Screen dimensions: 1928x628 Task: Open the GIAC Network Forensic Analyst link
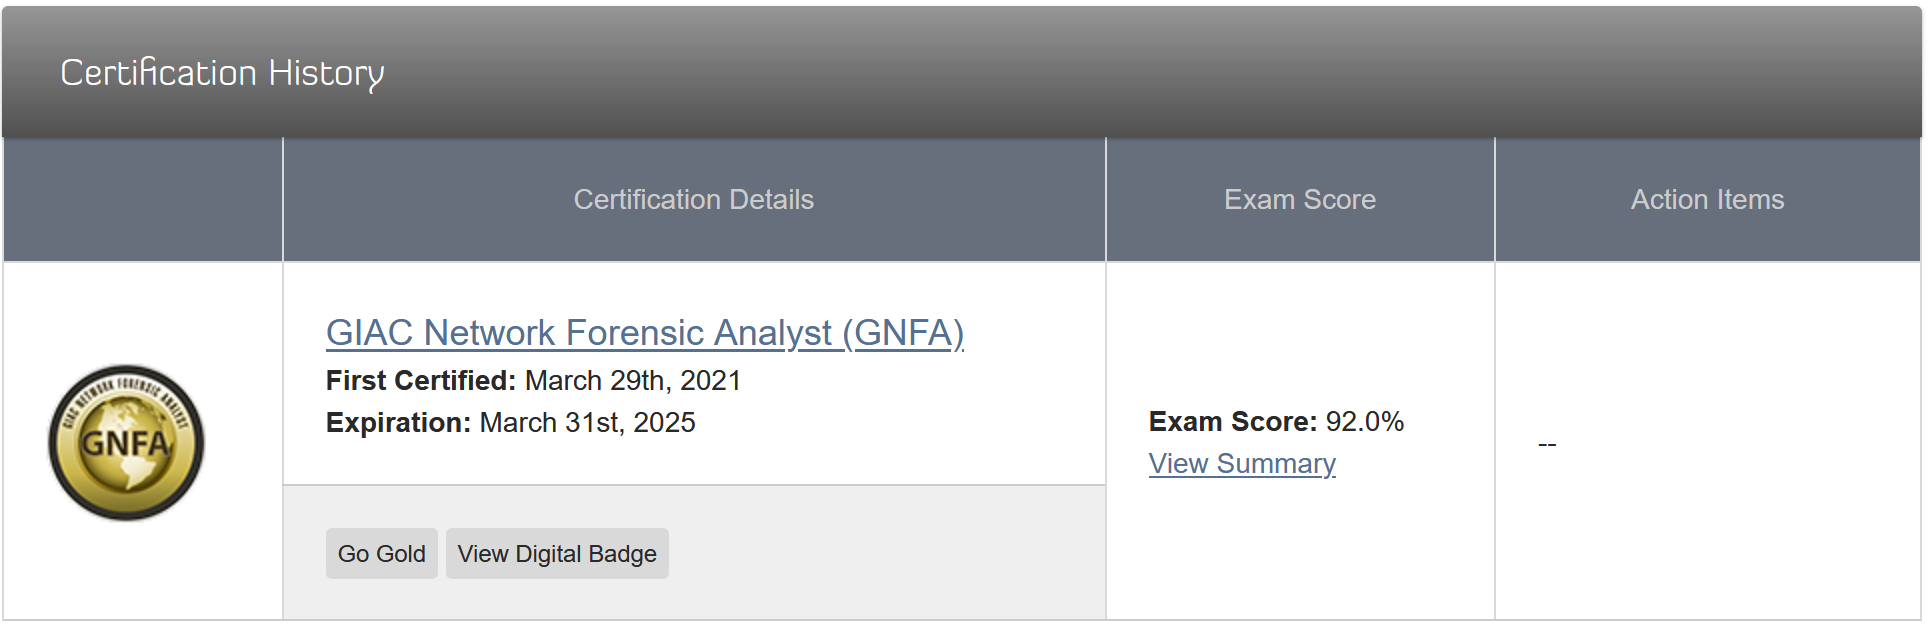[x=645, y=333]
